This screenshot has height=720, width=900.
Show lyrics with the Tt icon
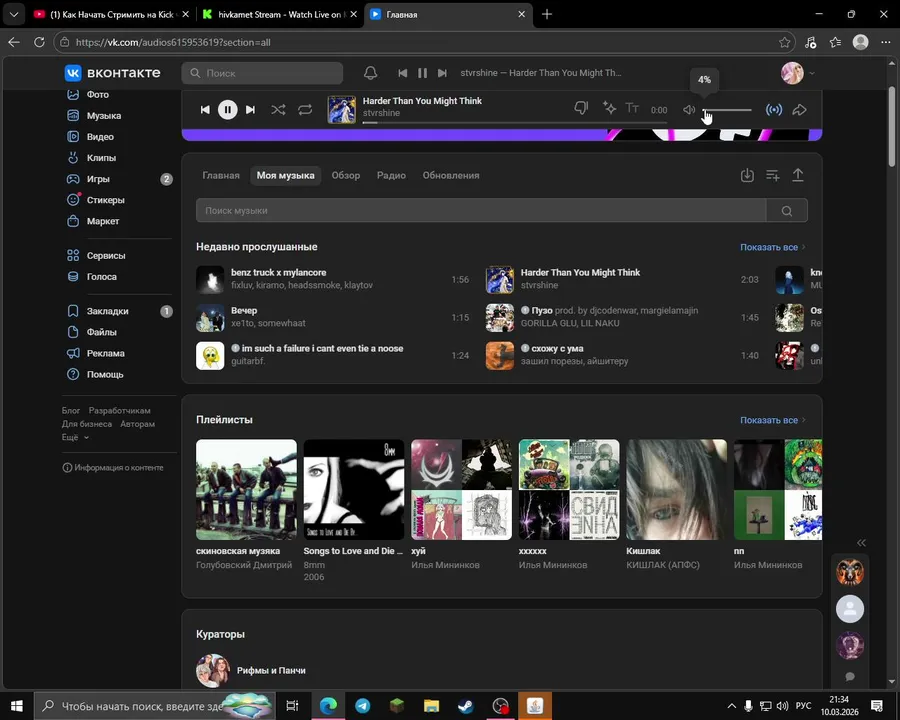(632, 108)
